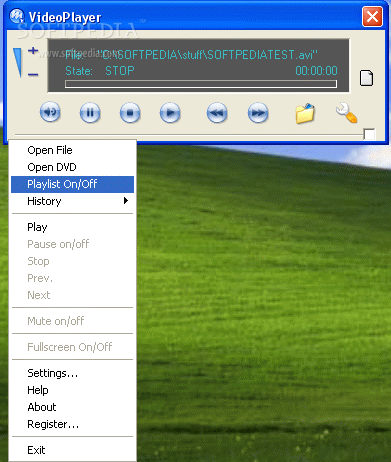Click the playlist page icon
This screenshot has height=462, width=391.
coord(366,78)
